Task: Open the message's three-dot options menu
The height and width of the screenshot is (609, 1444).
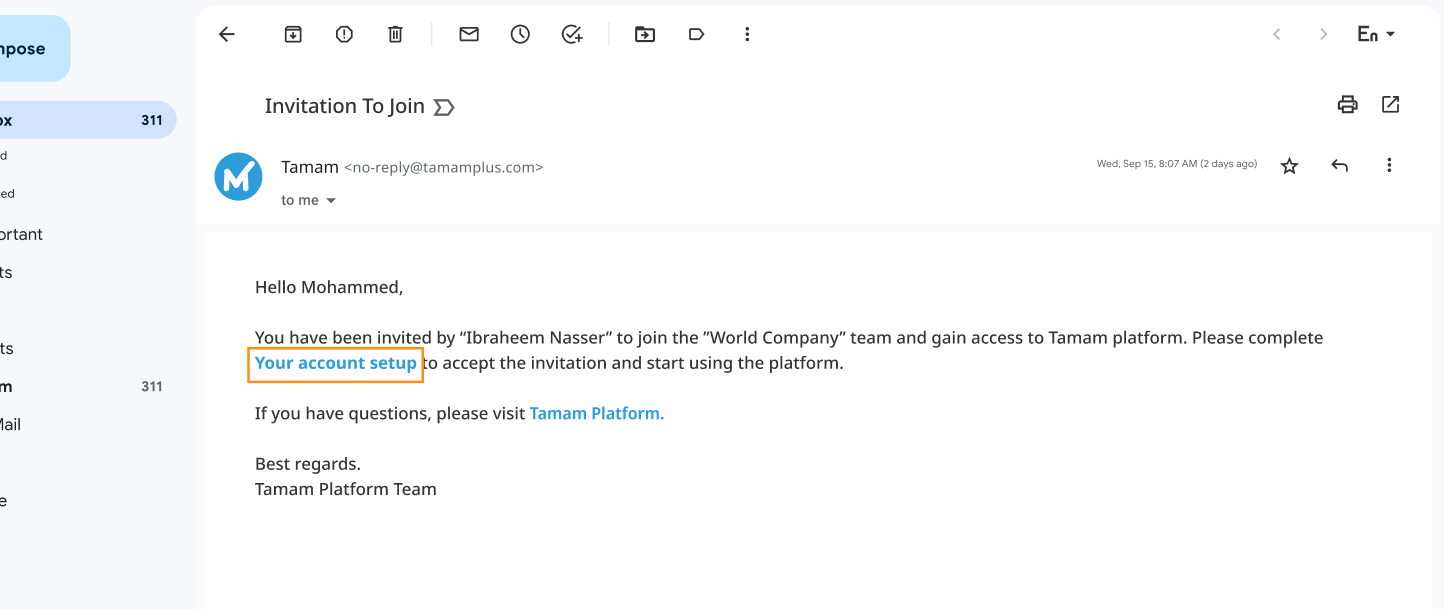Action: point(1389,165)
